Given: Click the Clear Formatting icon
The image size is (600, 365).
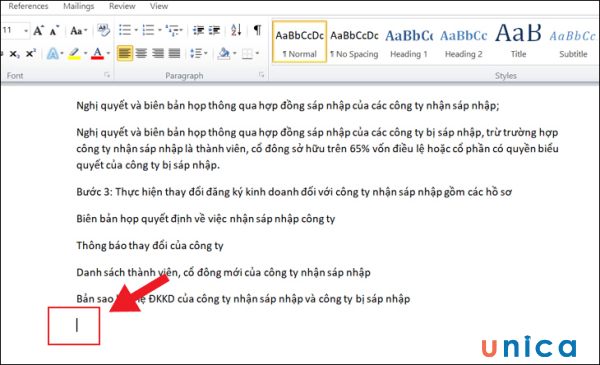Looking at the screenshot, I should 103,30.
